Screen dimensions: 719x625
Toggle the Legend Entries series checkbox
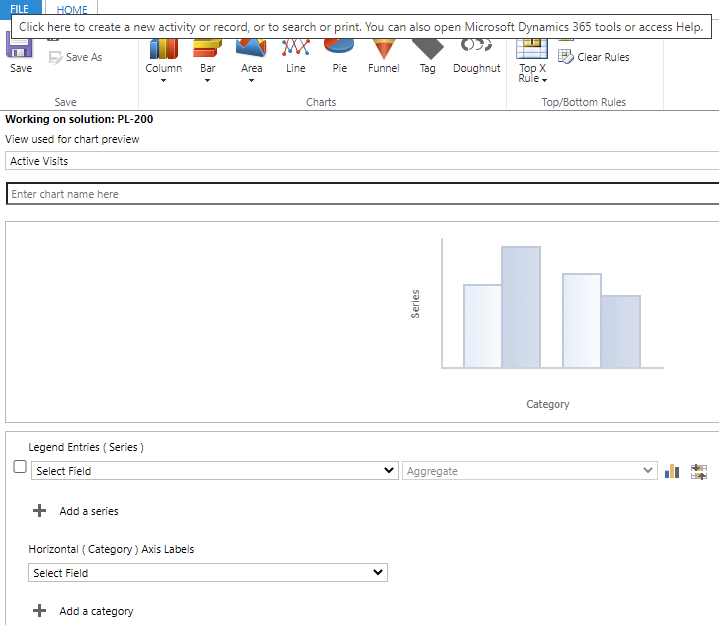pos(20,467)
